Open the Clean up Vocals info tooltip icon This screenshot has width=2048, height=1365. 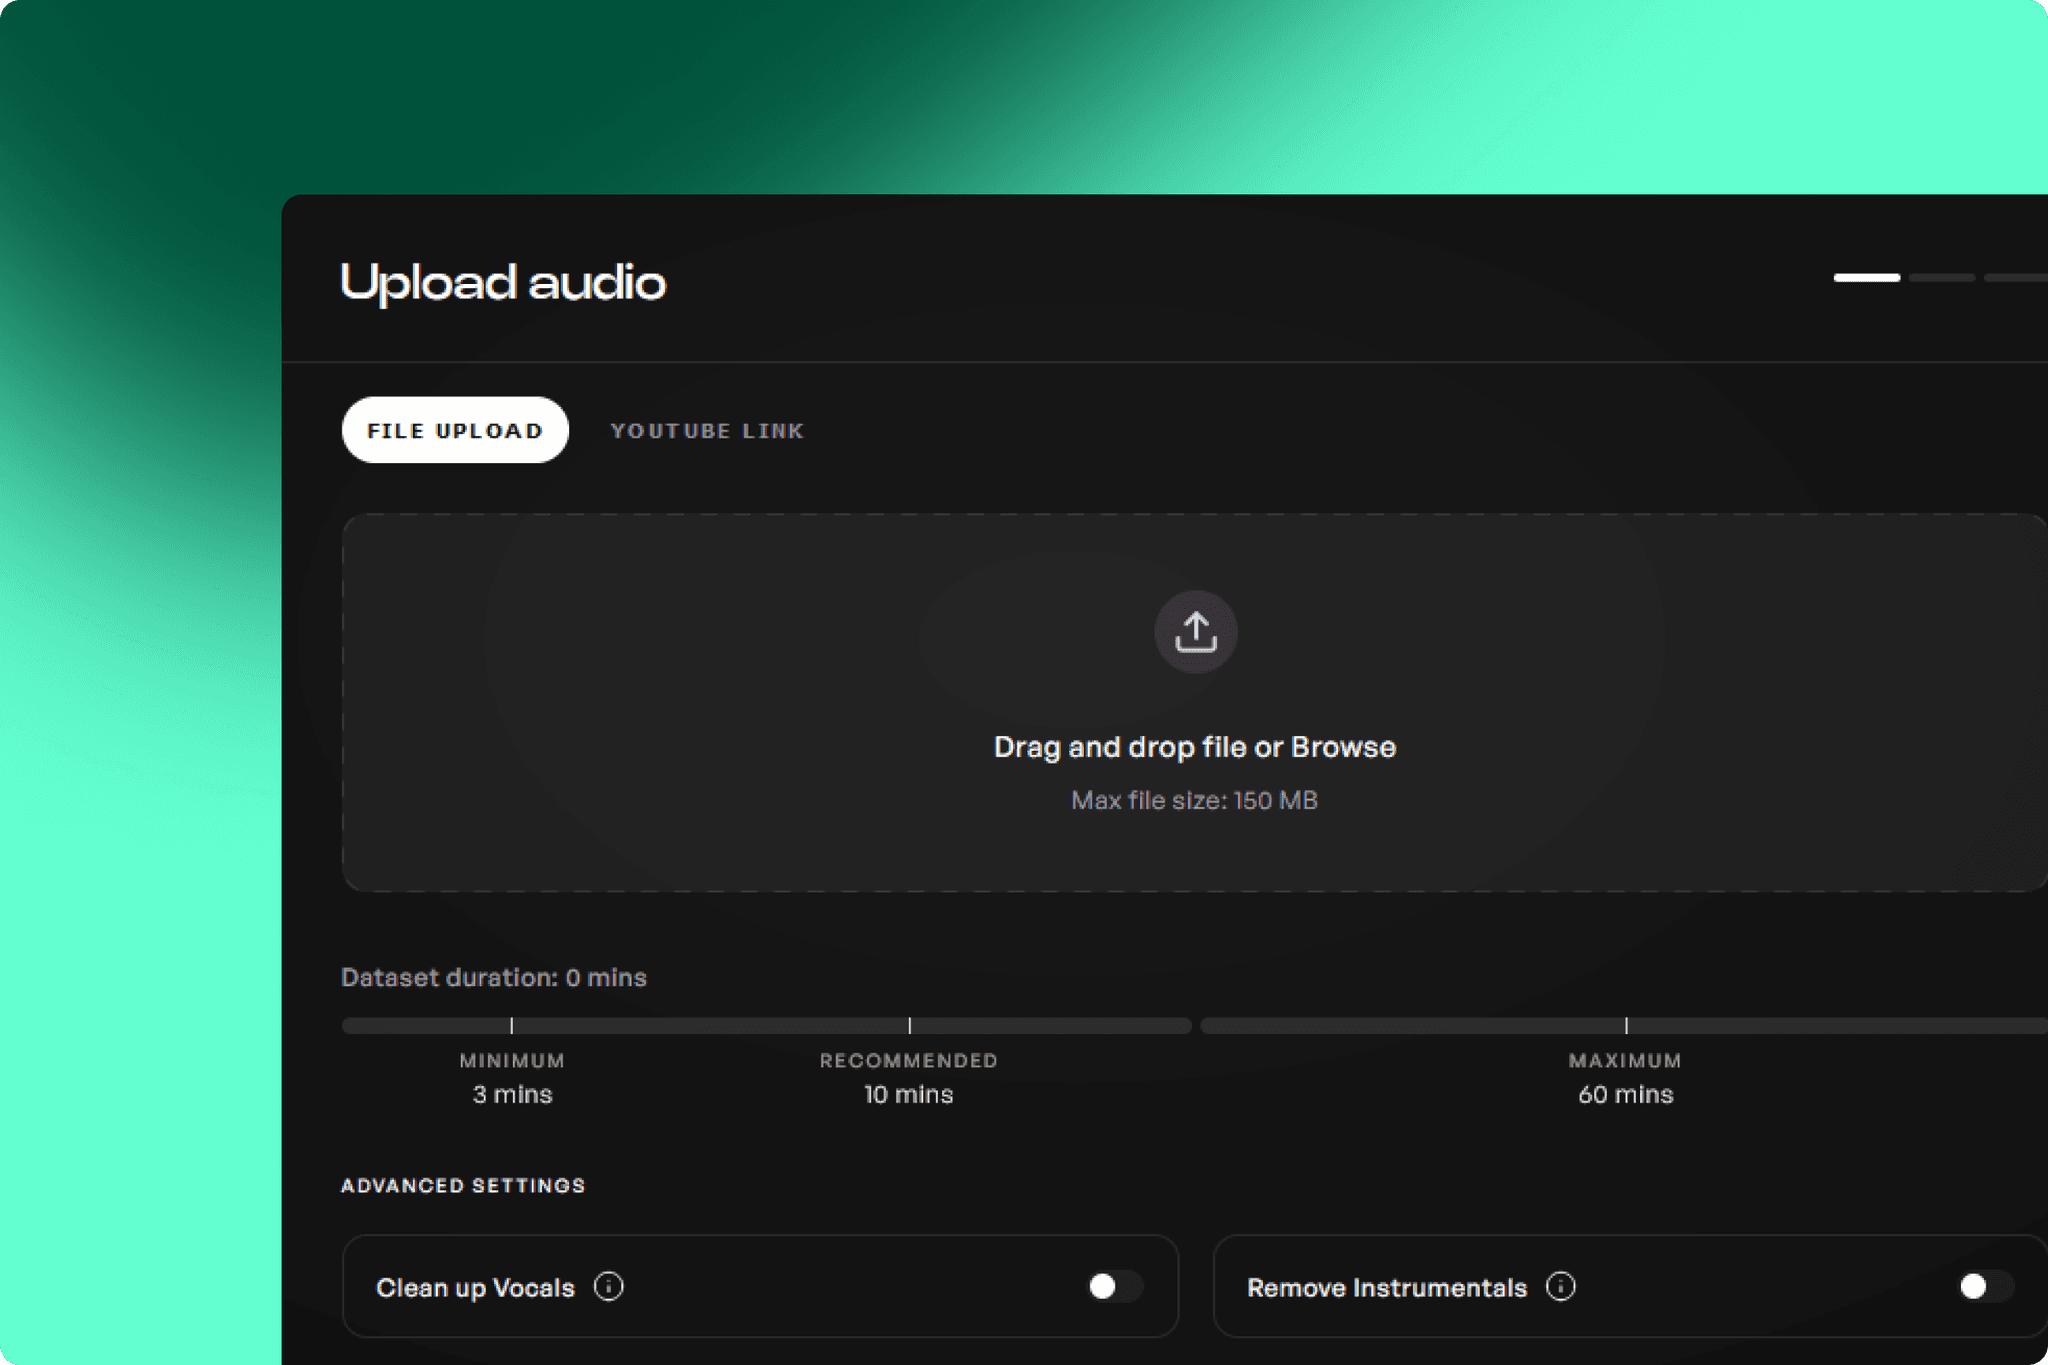(608, 1287)
